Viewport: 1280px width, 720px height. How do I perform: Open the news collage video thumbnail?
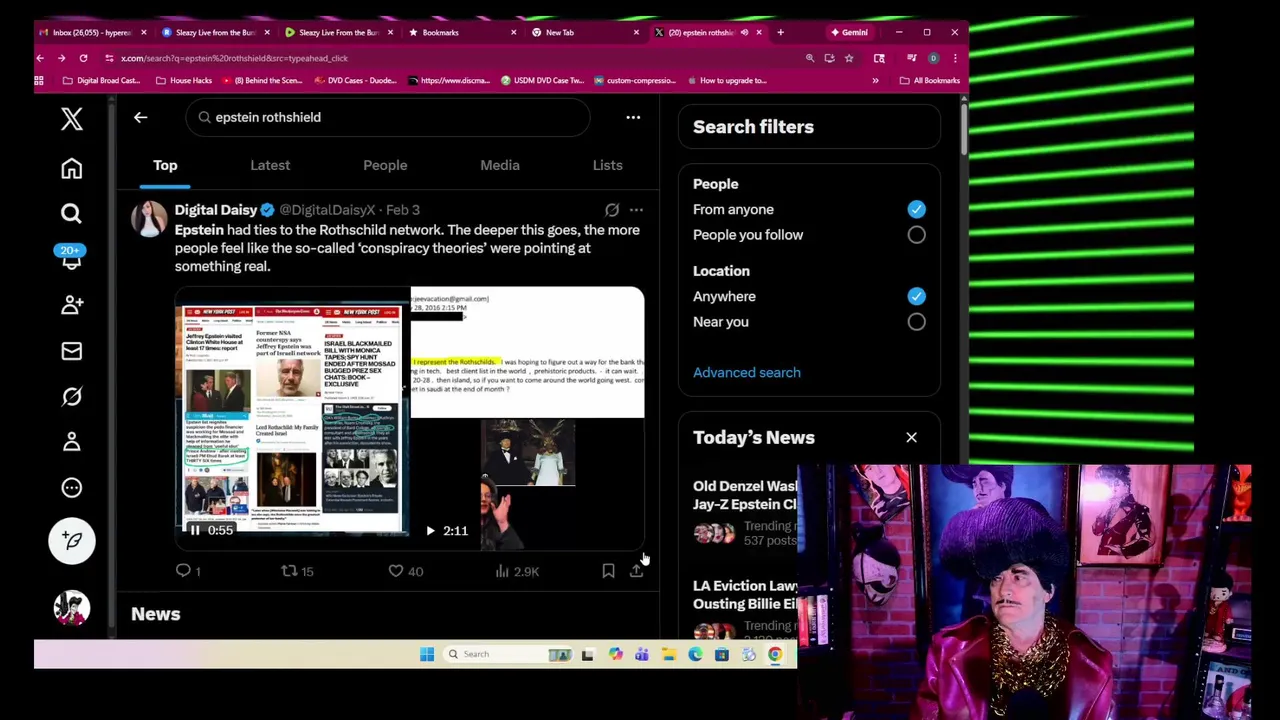click(x=292, y=418)
